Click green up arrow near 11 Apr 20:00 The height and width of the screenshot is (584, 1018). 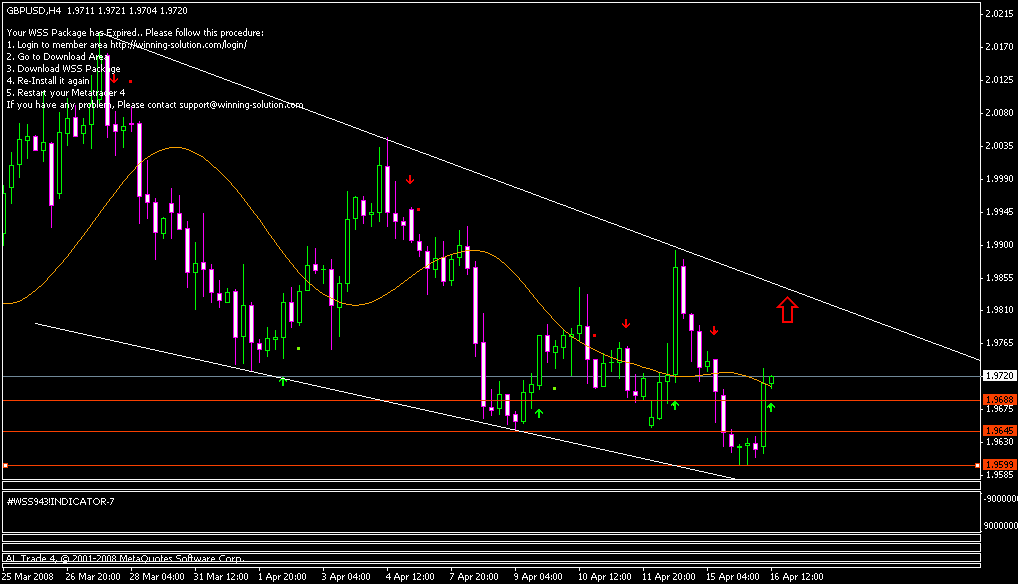(x=675, y=404)
